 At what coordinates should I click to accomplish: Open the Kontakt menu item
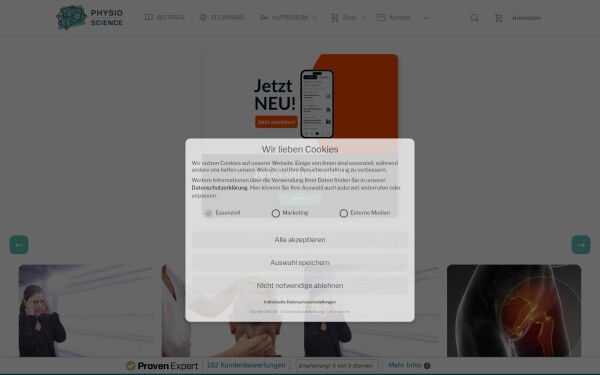pos(399,17)
